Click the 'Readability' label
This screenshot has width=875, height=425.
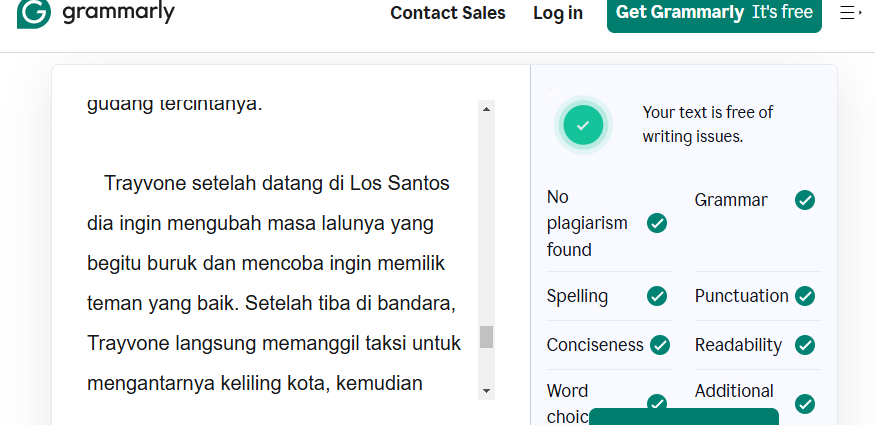click(x=738, y=345)
